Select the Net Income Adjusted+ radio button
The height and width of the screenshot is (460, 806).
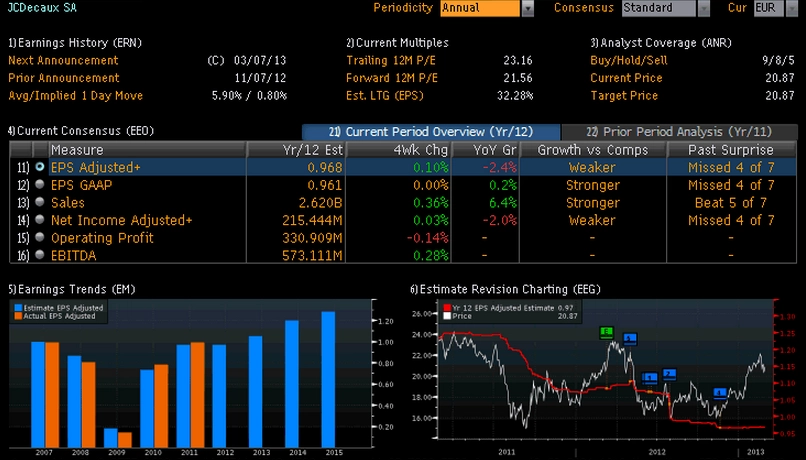pos(40,219)
